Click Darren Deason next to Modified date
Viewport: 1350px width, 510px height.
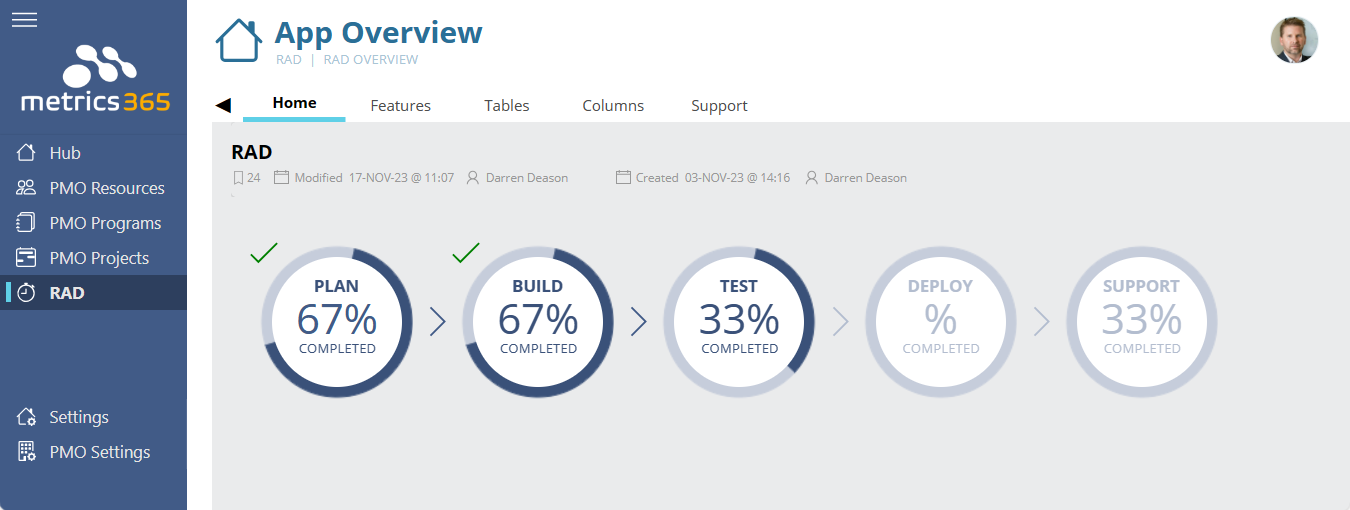[x=527, y=178]
